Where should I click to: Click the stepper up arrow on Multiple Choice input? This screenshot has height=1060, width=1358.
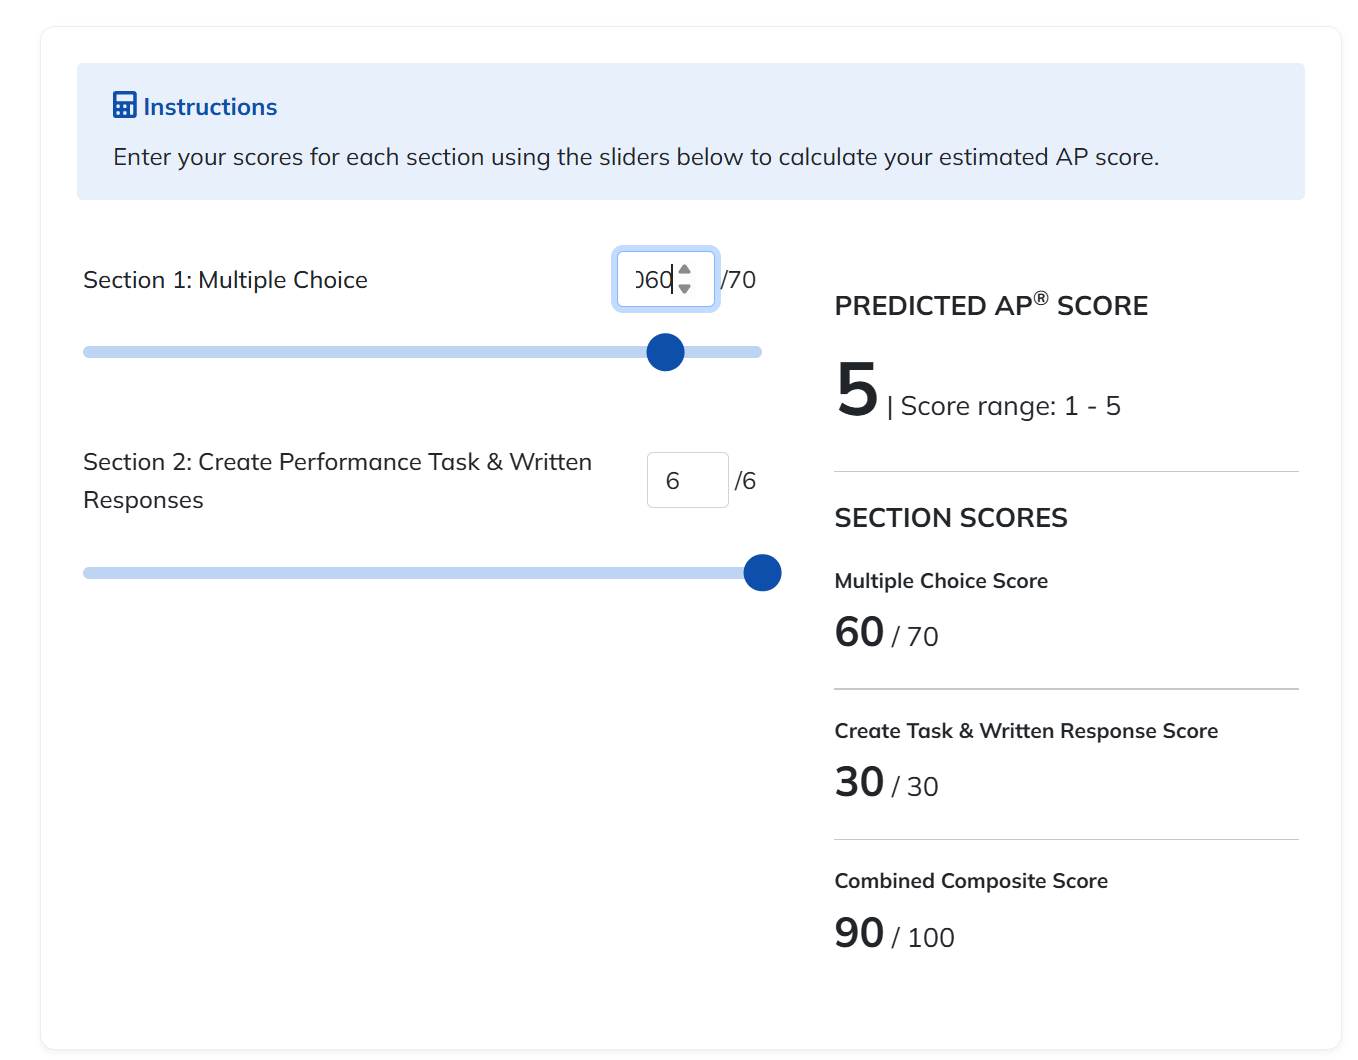pyautogui.click(x=684, y=268)
